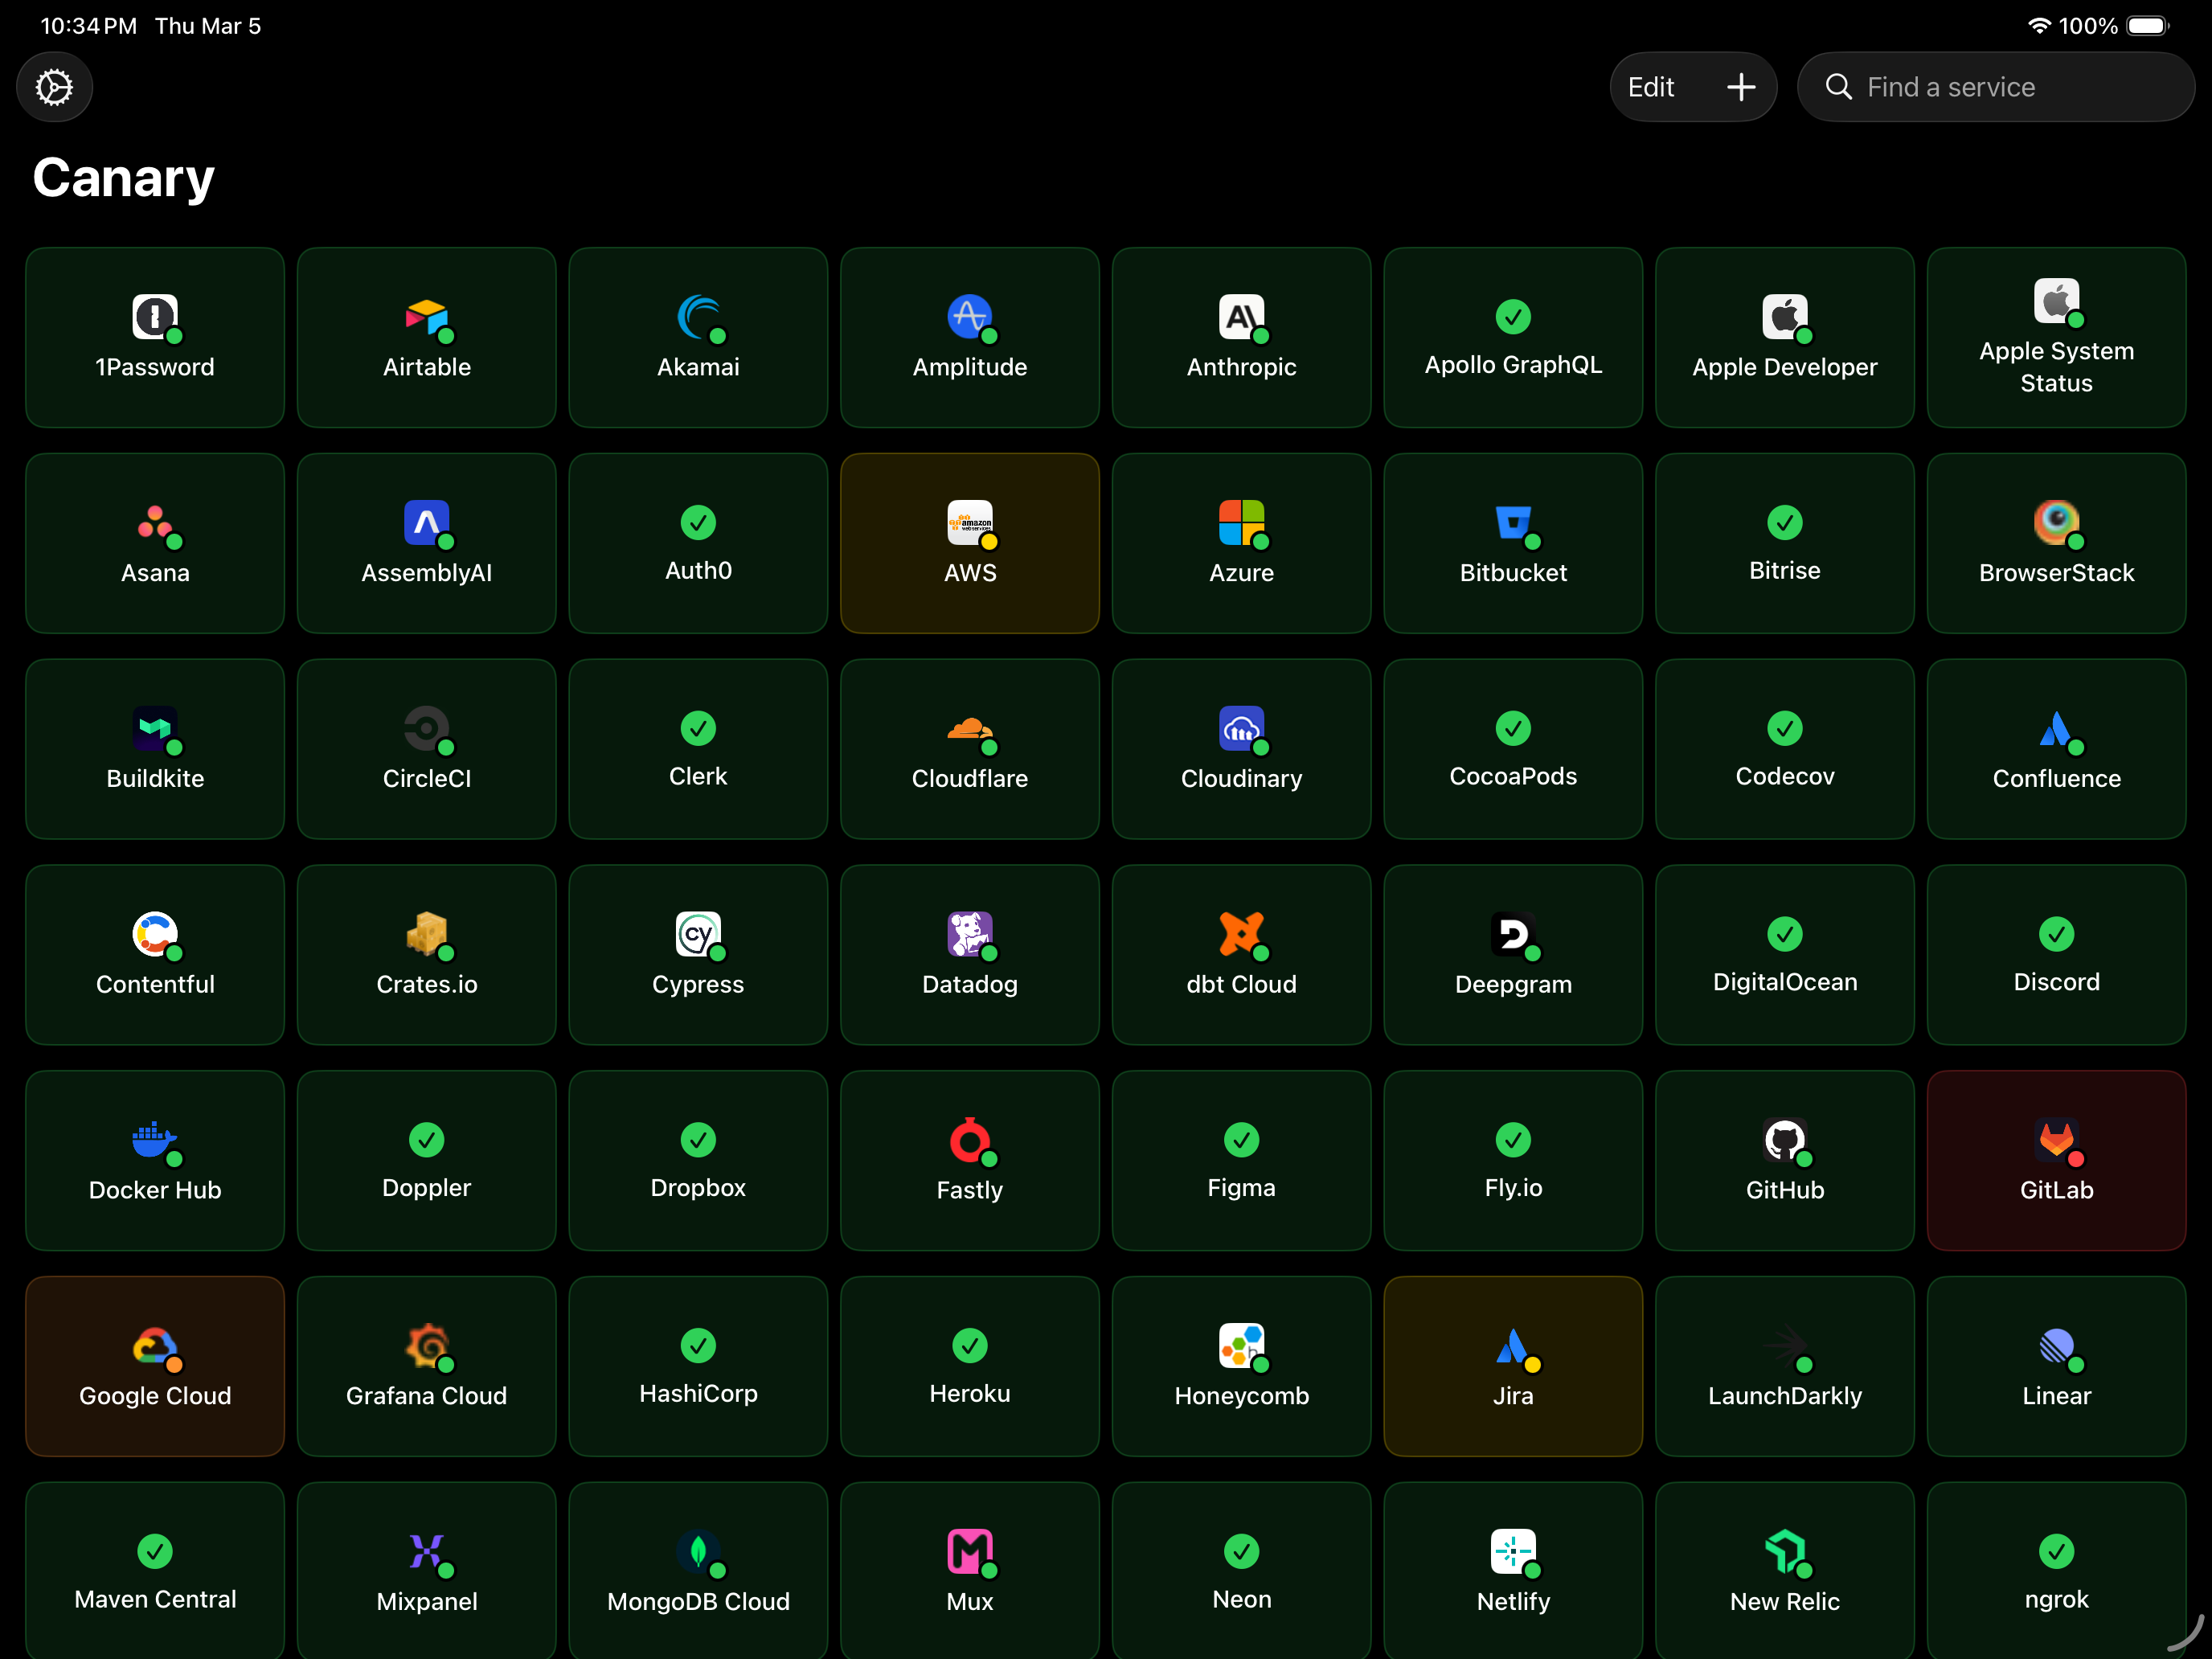The height and width of the screenshot is (1659, 2212).
Task: Open the Maven Central status card
Action: pos(155,1571)
